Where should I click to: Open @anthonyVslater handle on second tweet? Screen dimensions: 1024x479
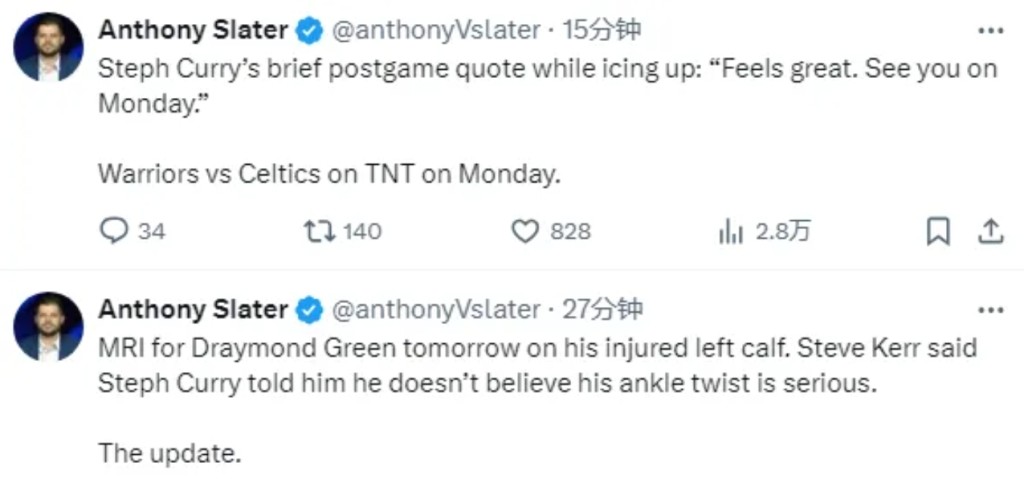click(435, 310)
